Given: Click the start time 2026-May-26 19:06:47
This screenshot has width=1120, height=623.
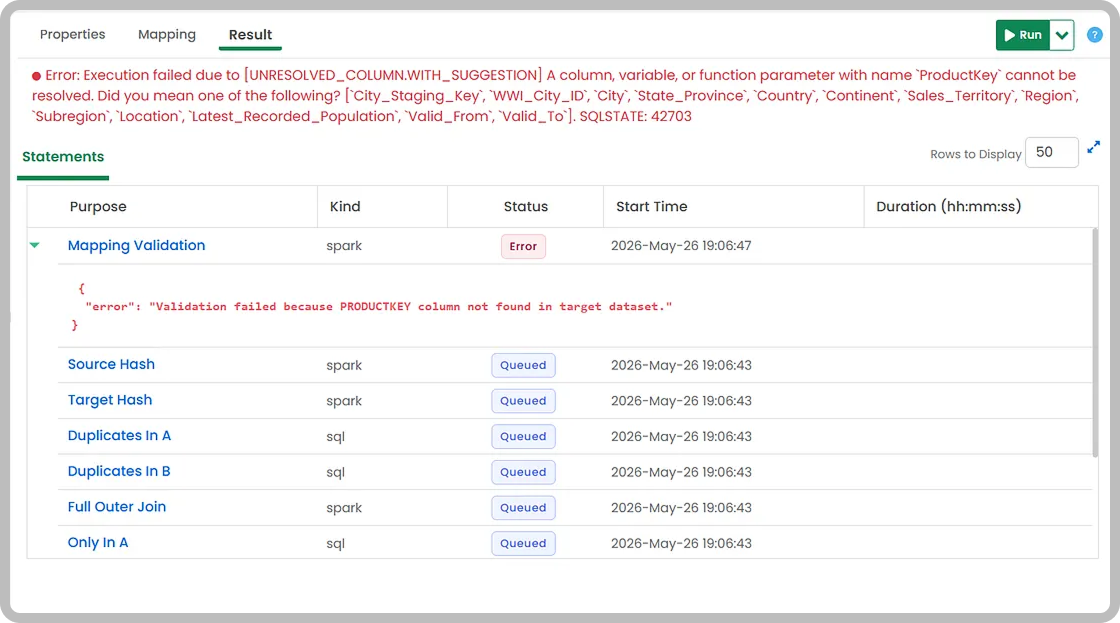Looking at the screenshot, I should (x=681, y=246).
